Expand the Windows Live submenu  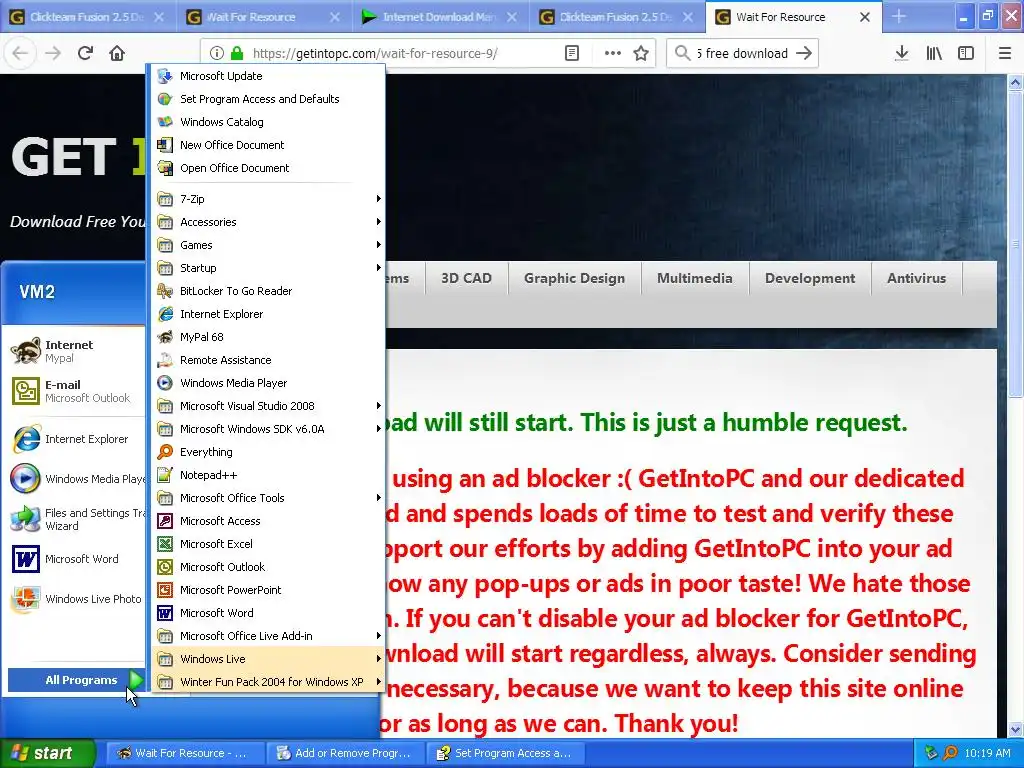tap(268, 658)
